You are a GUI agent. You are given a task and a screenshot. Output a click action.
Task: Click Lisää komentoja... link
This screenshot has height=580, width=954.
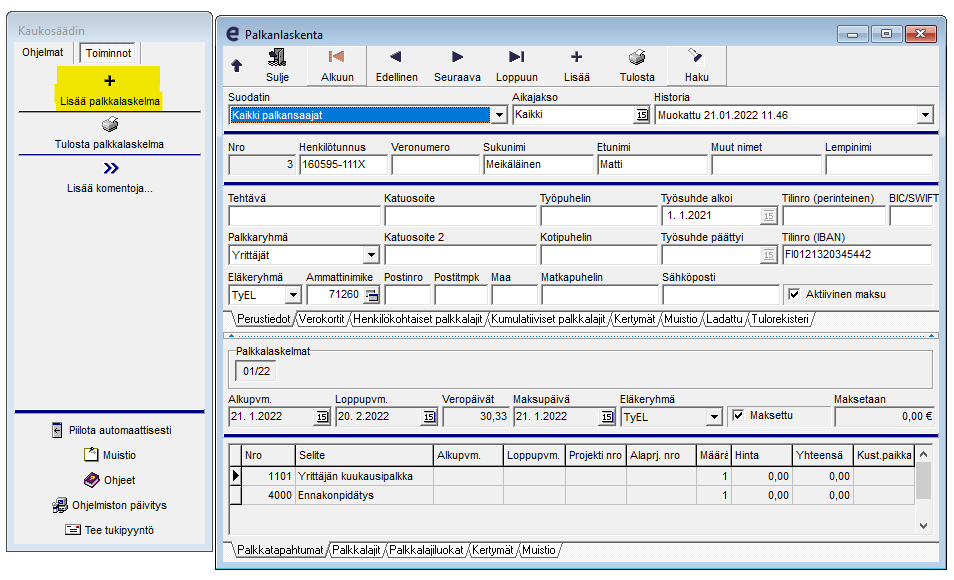pos(110,189)
